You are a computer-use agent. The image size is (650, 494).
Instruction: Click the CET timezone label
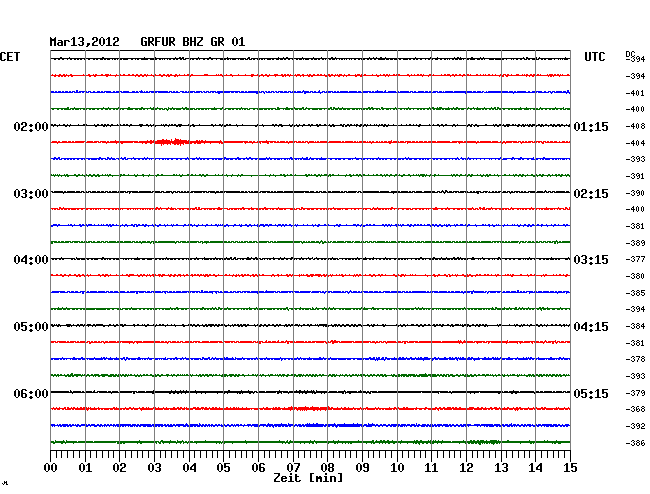pyautogui.click(x=10, y=57)
